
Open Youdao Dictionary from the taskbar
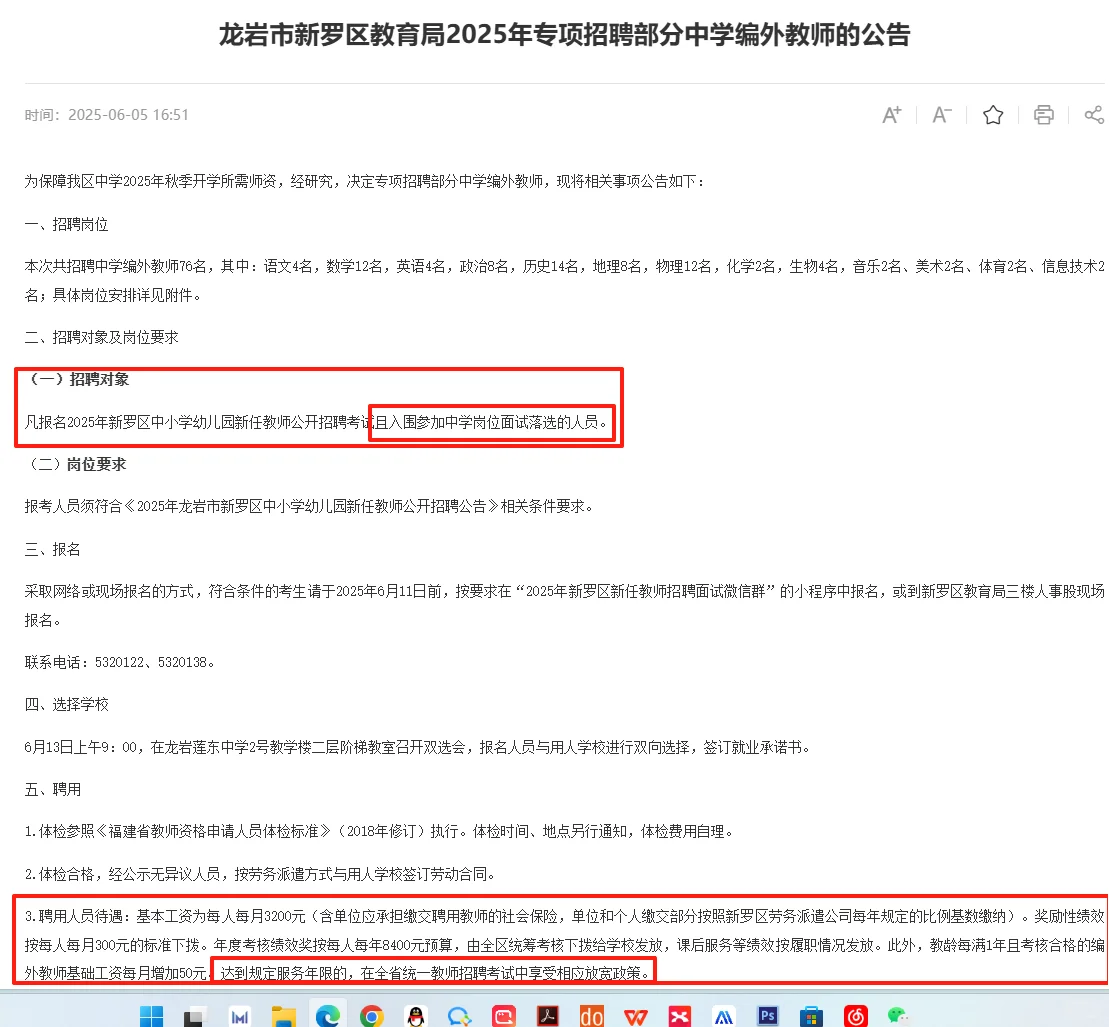pyautogui.click(x=591, y=1015)
